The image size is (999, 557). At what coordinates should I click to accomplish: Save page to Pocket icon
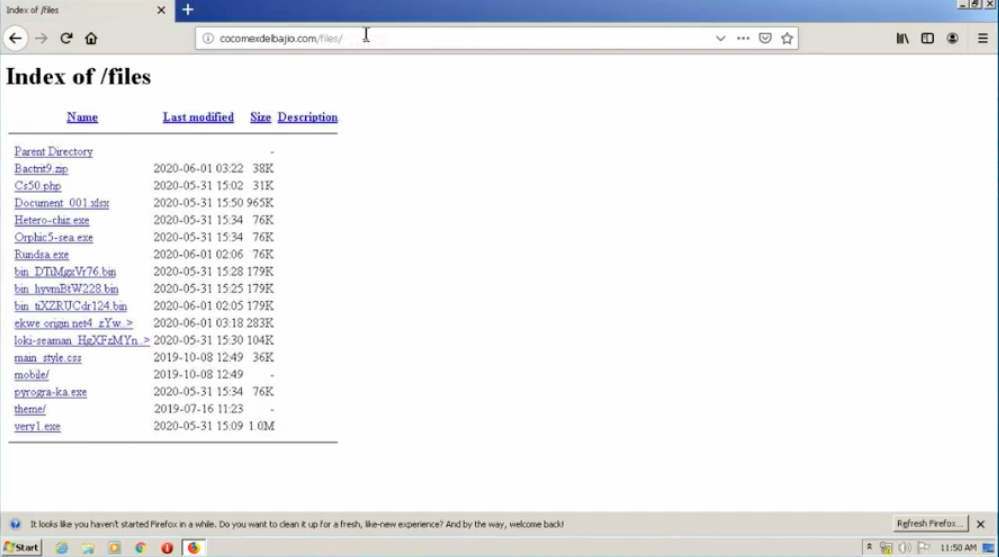pyautogui.click(x=765, y=38)
